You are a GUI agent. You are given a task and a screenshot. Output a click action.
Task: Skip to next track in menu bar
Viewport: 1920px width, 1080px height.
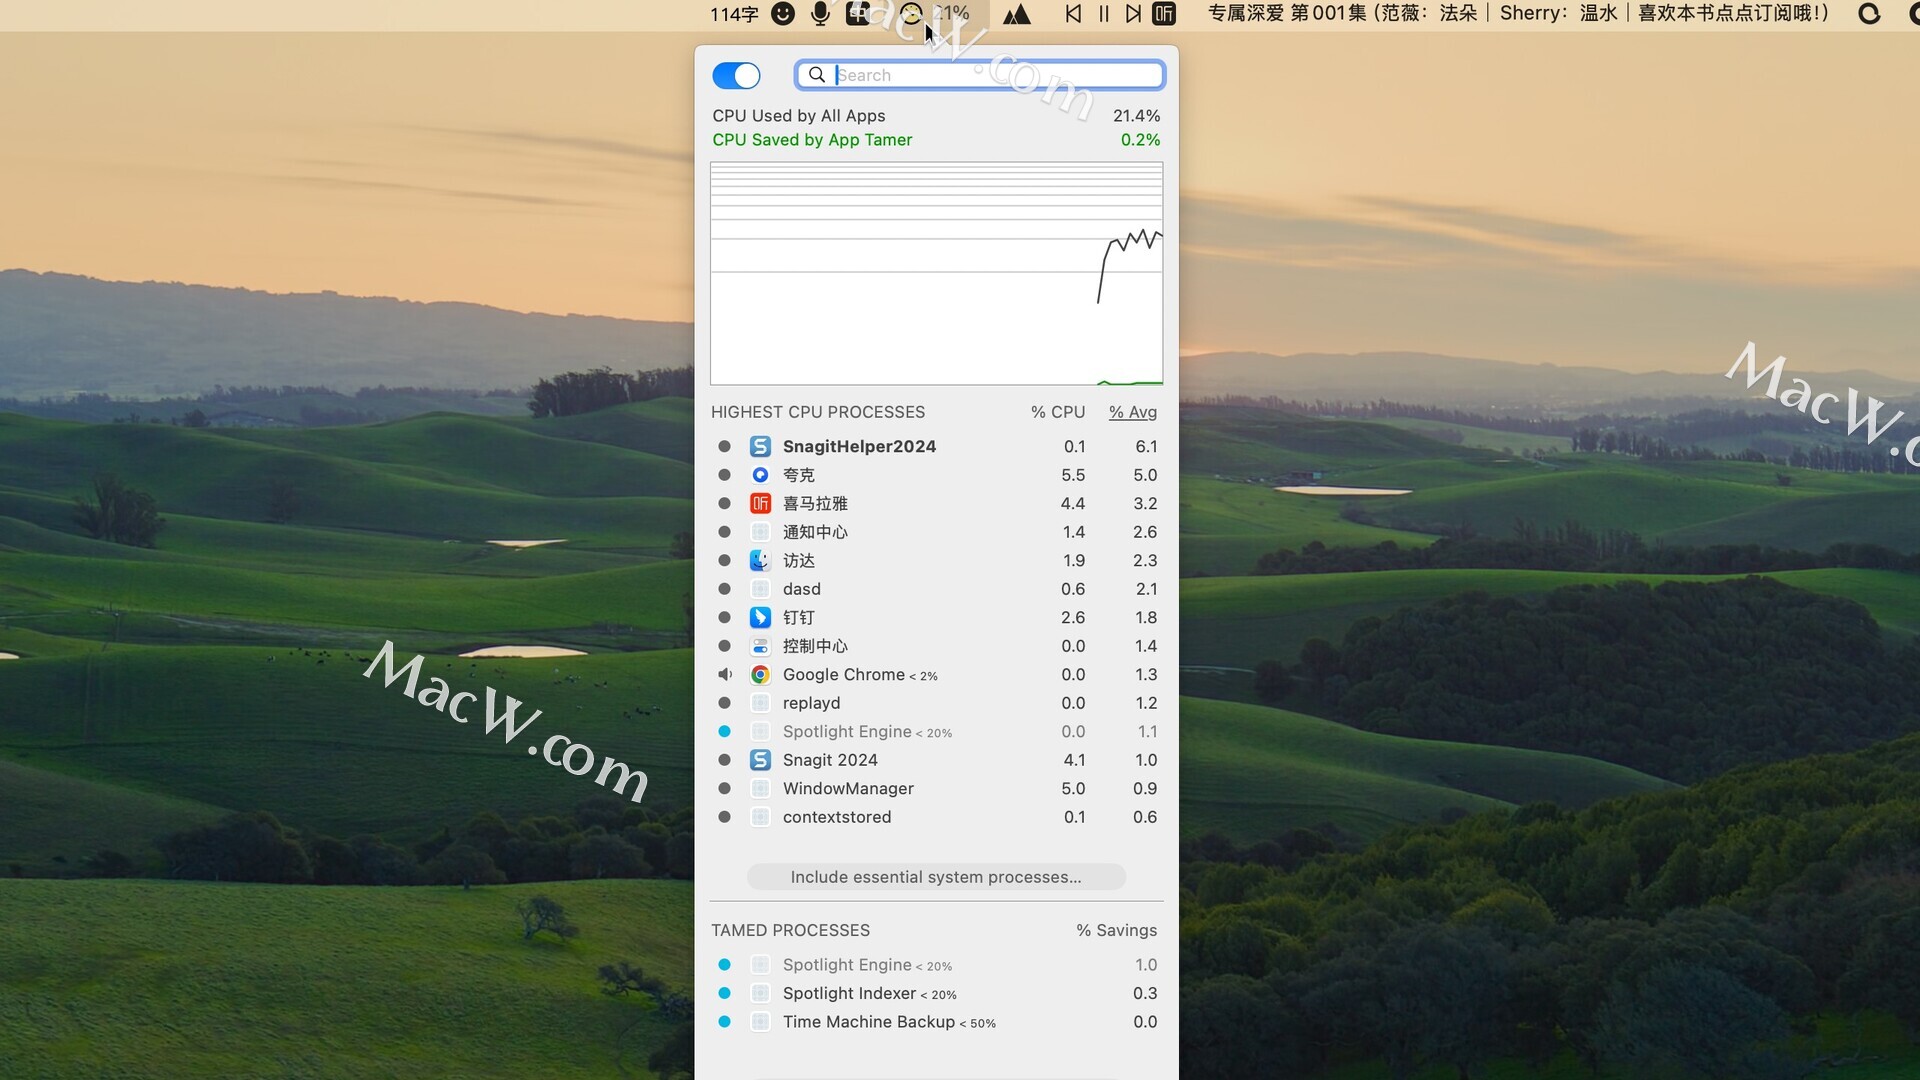coord(1133,14)
